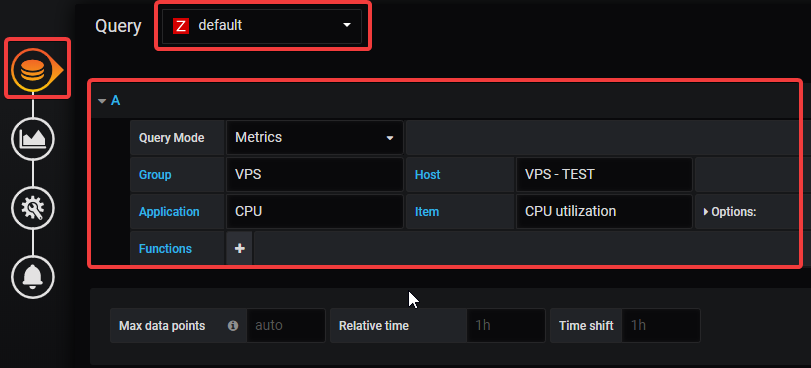Open the Queries database icon tab

point(33,70)
